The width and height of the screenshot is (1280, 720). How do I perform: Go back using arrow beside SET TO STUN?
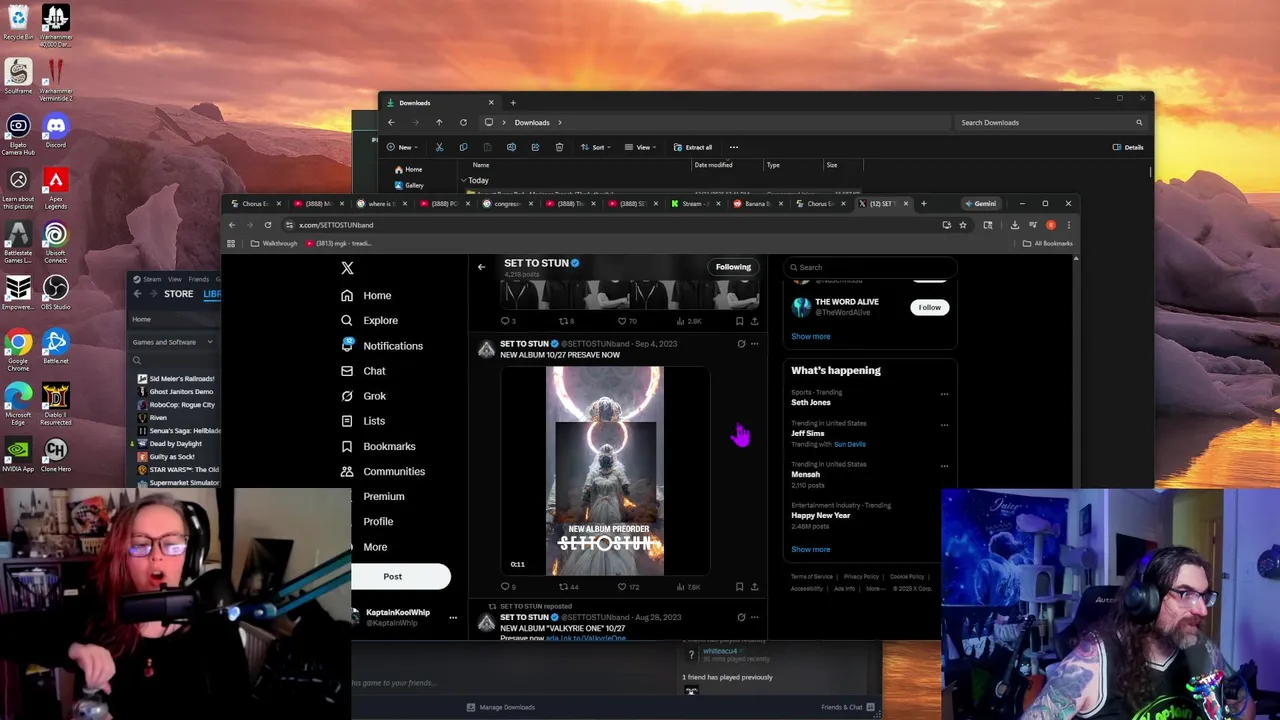481,267
